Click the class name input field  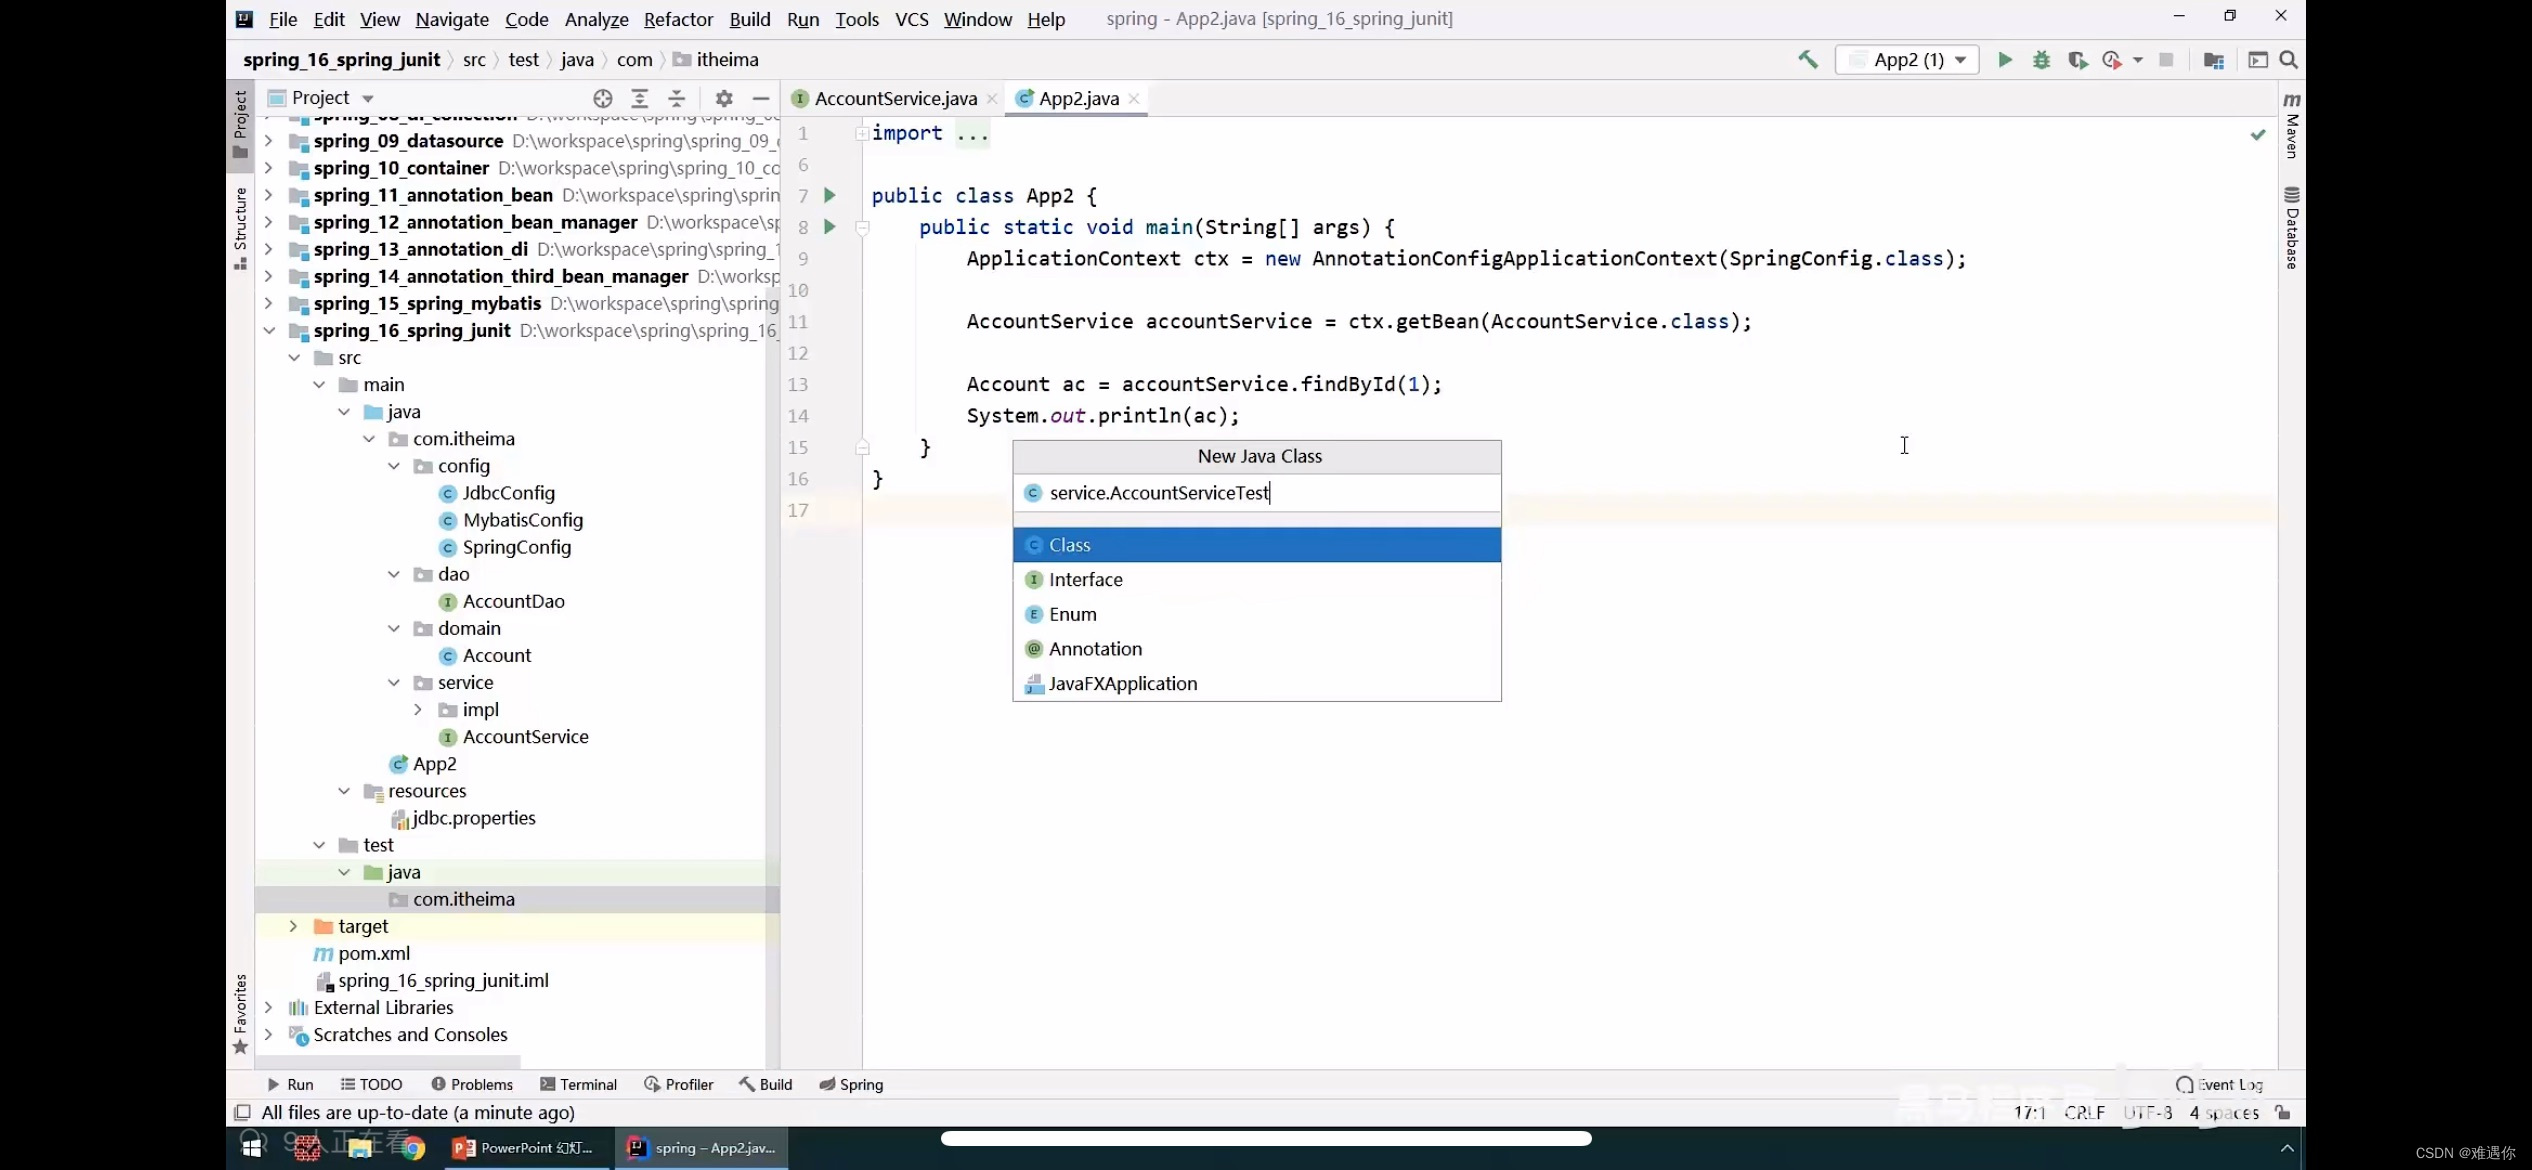pos(1260,493)
